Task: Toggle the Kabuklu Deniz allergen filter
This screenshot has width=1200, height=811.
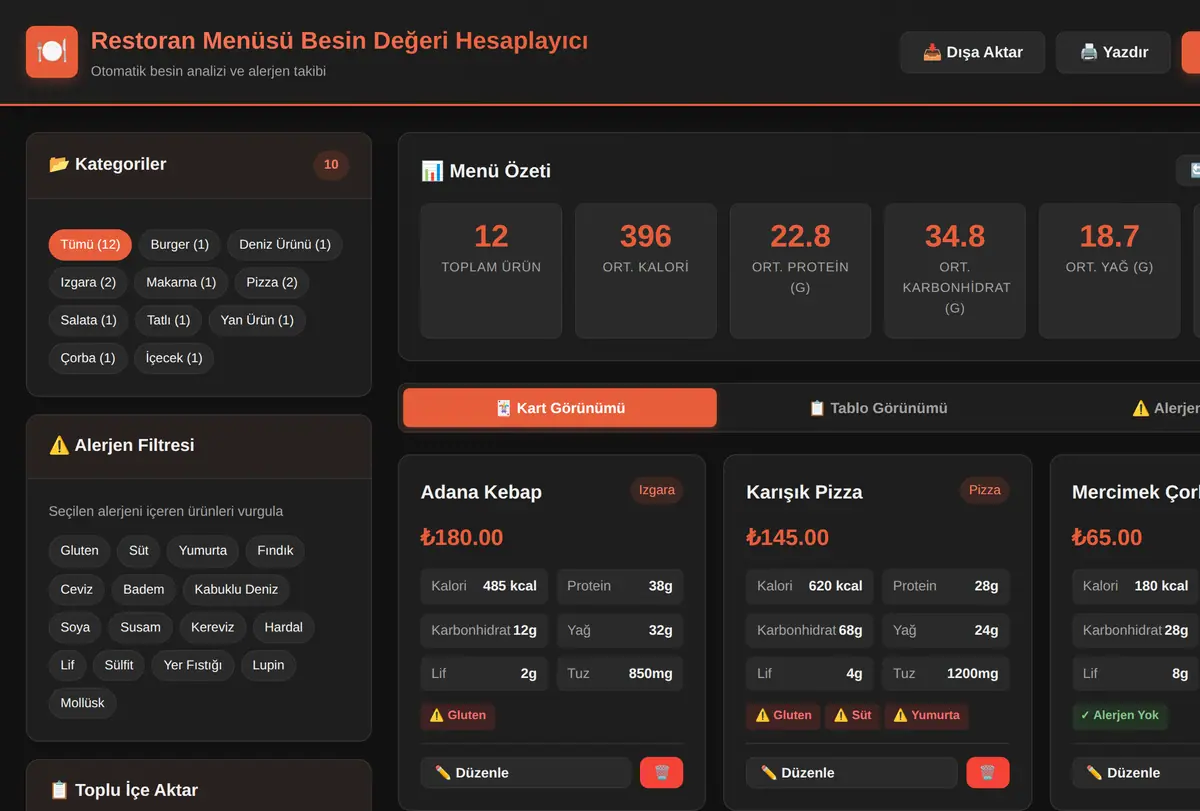Action: (236, 589)
